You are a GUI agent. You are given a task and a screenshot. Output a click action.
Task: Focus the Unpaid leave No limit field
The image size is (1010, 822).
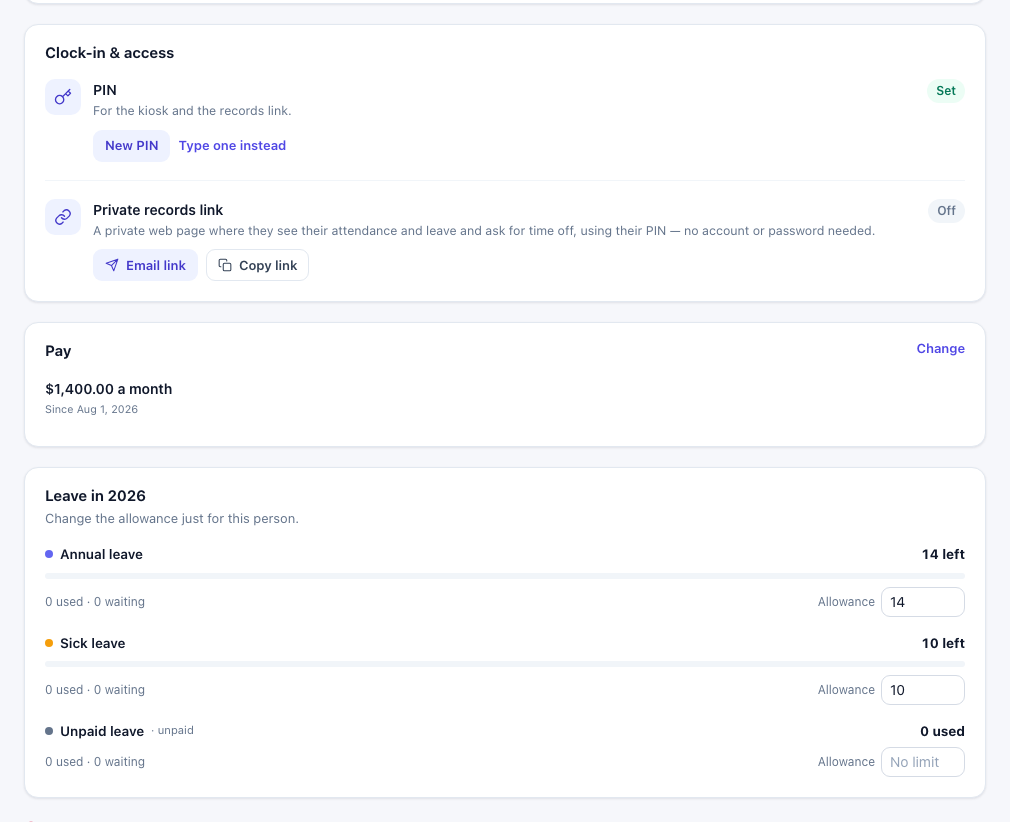pyautogui.click(x=922, y=762)
